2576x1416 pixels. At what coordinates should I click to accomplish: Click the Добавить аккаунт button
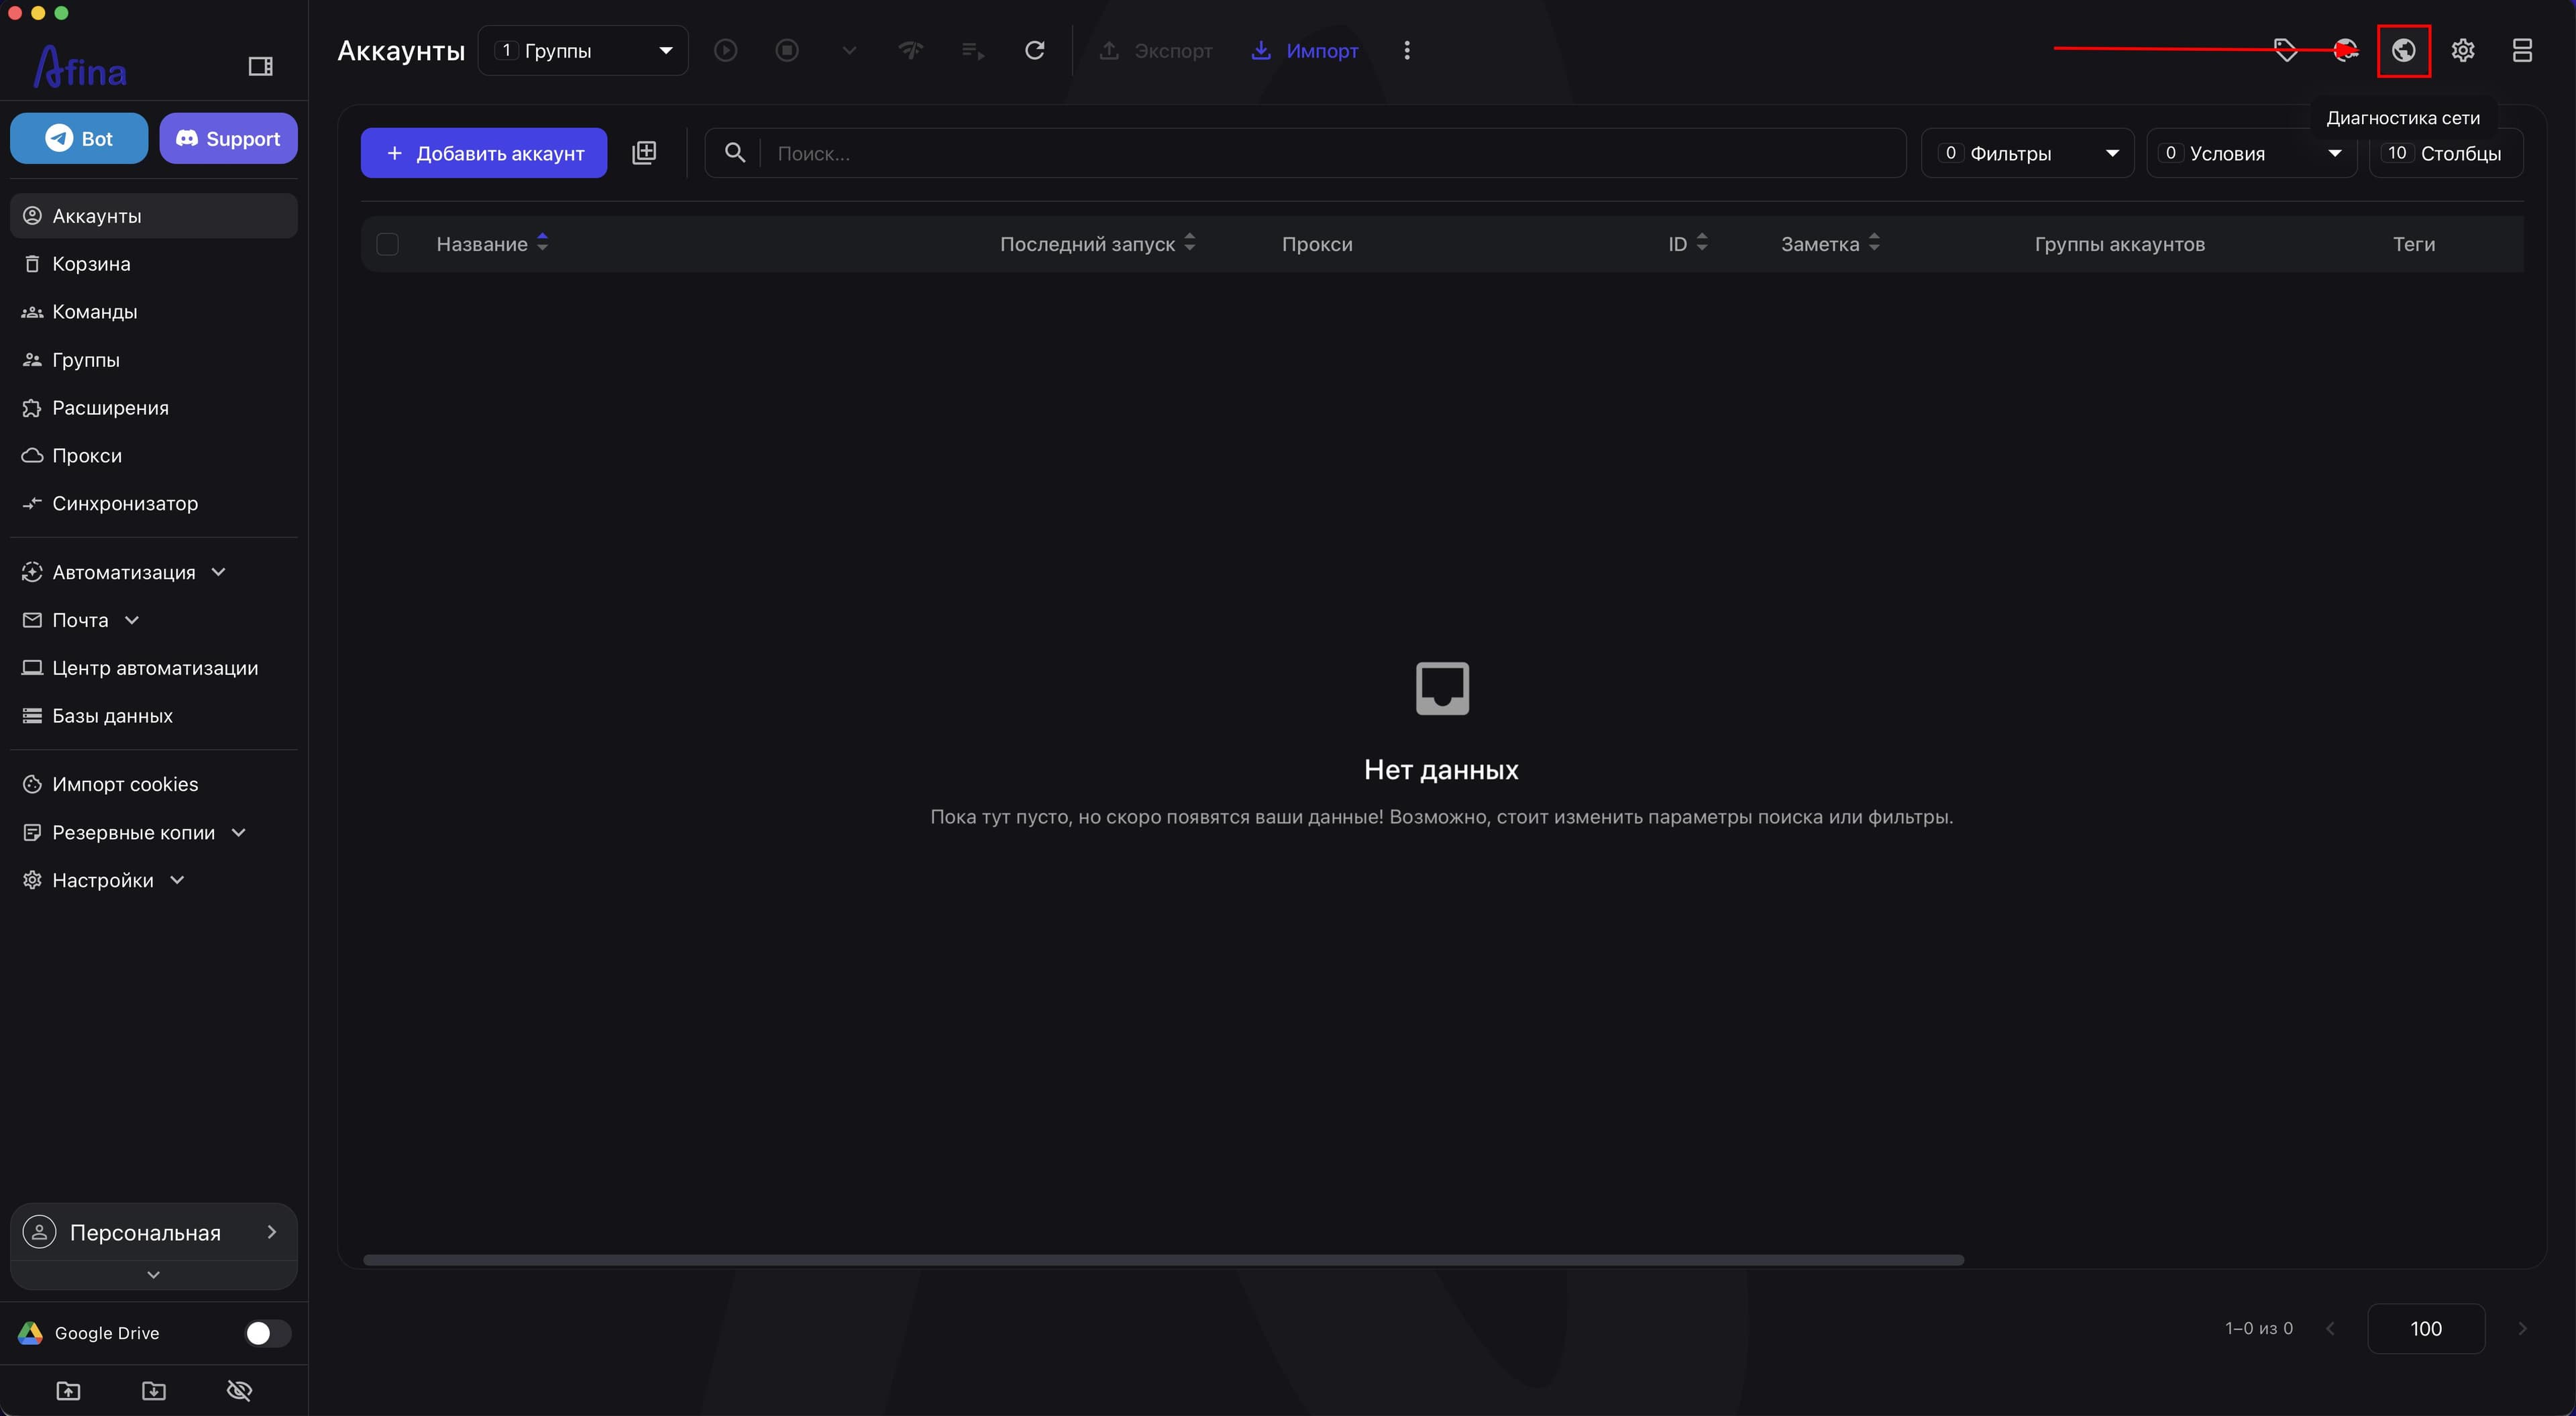(x=484, y=153)
